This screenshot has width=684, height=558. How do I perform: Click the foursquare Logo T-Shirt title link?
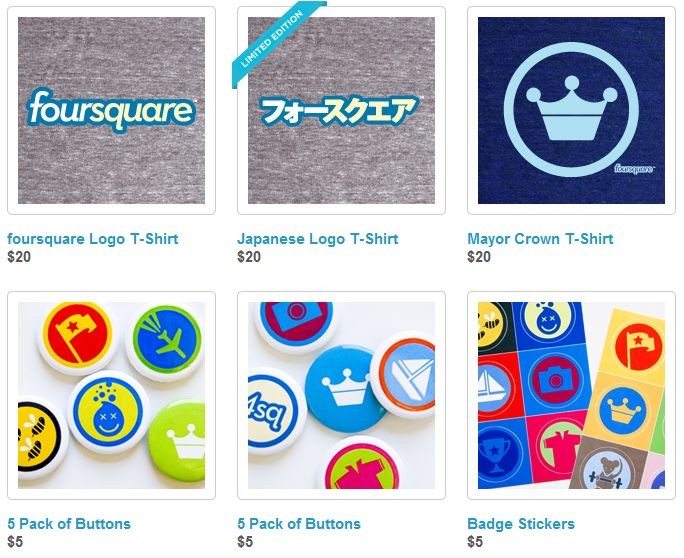[92, 239]
